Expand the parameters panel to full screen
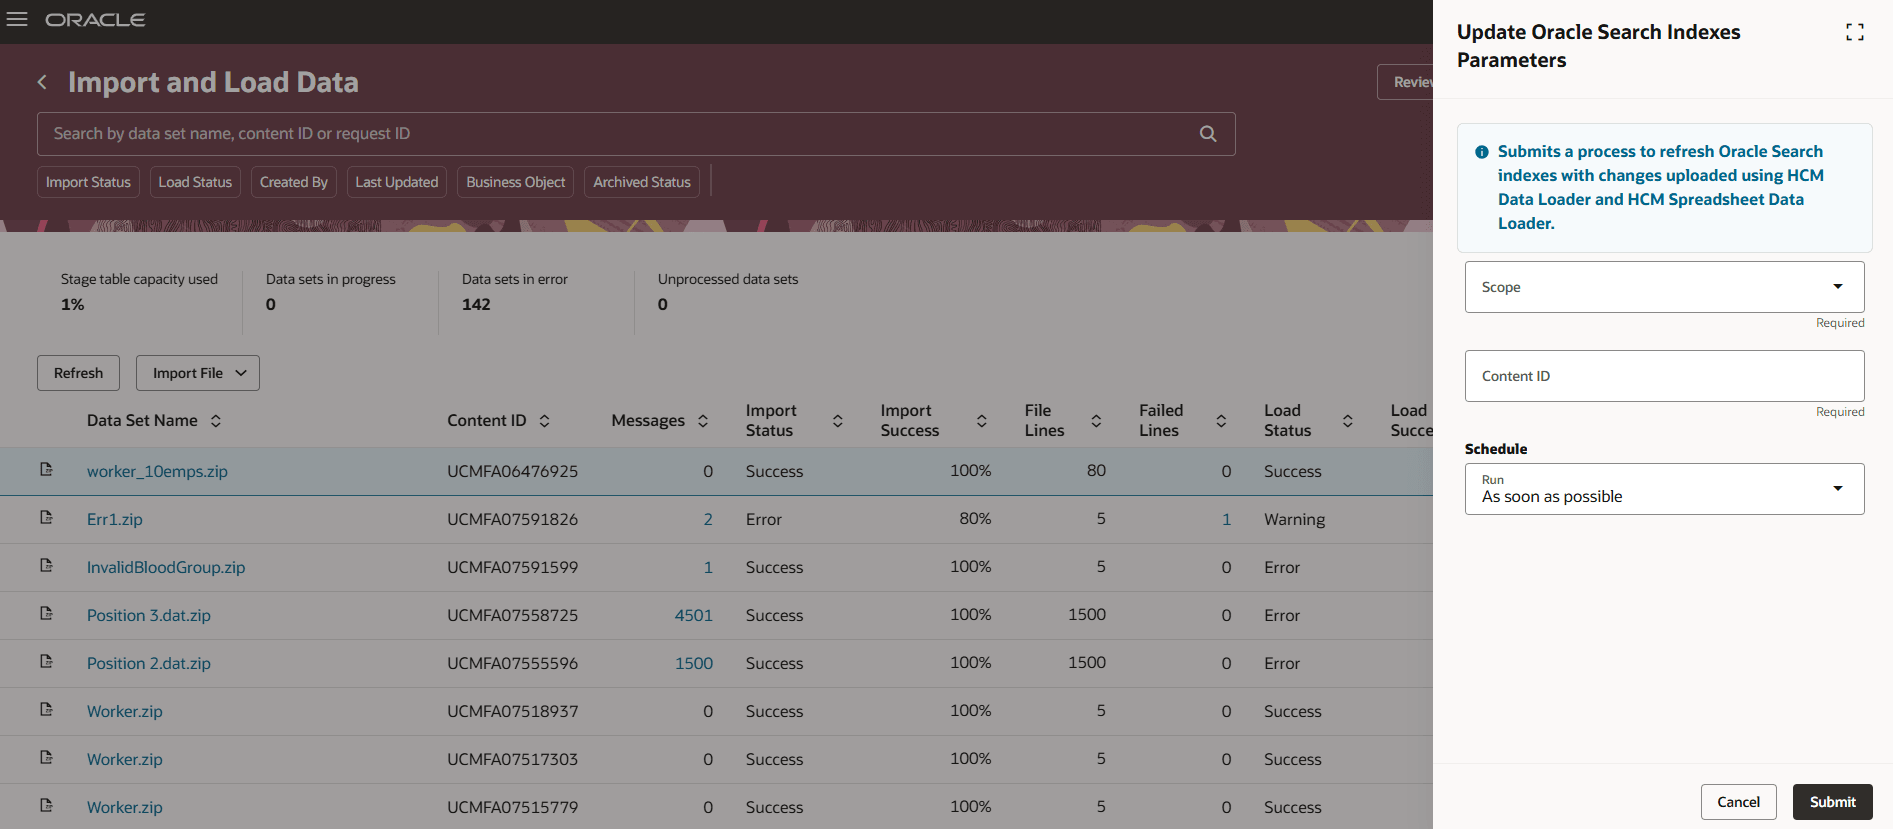 [x=1855, y=32]
